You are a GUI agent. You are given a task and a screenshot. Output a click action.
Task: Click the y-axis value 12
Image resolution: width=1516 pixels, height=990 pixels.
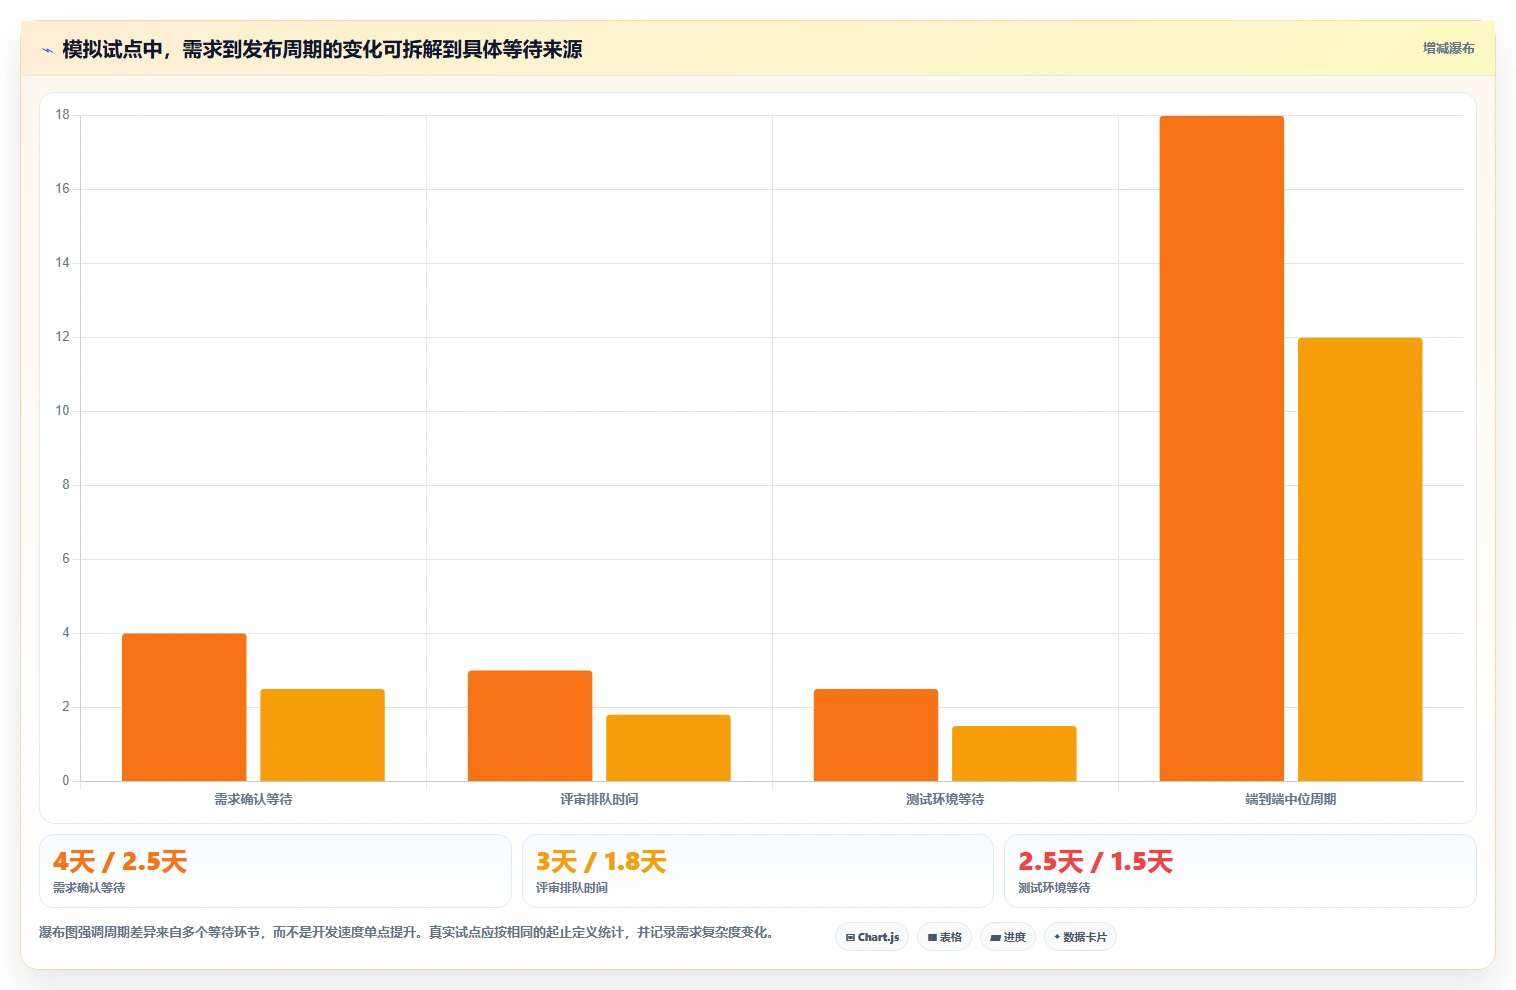63,337
